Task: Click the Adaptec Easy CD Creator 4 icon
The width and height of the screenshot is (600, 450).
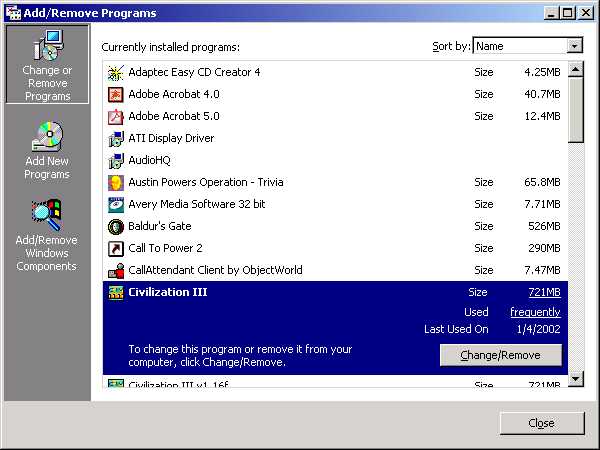Action: pyautogui.click(x=115, y=72)
